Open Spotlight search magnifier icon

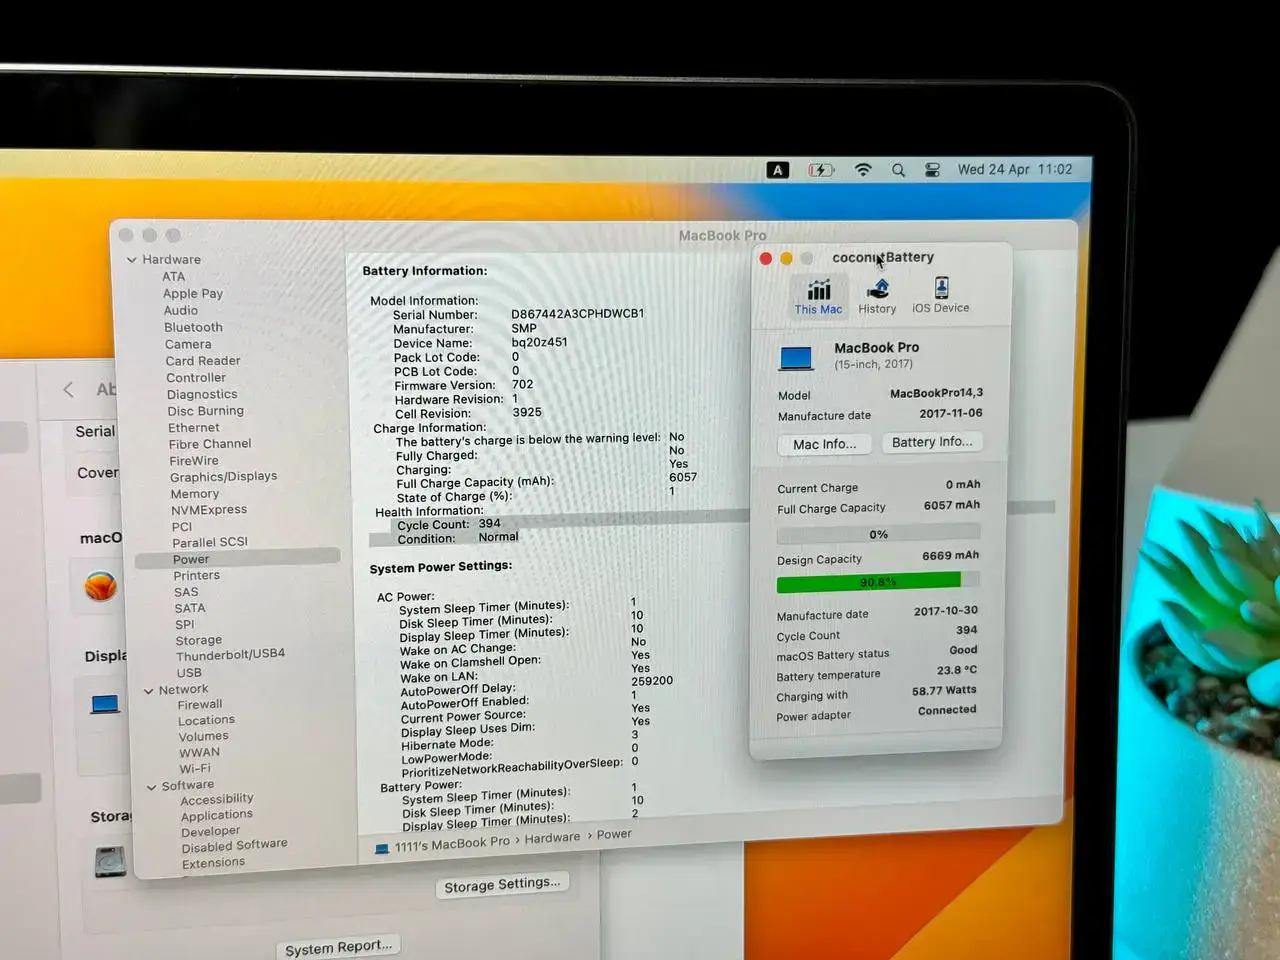click(x=898, y=170)
